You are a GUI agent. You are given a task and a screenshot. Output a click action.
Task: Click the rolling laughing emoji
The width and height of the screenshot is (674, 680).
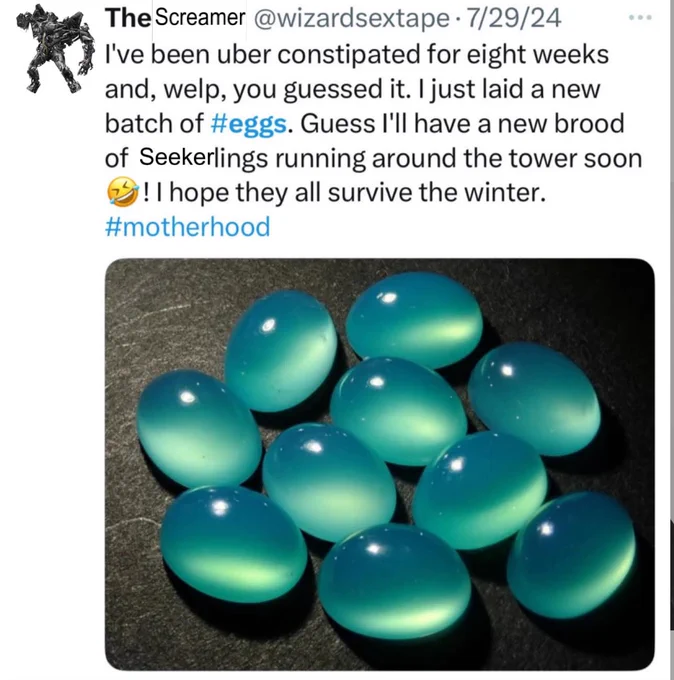[123, 192]
